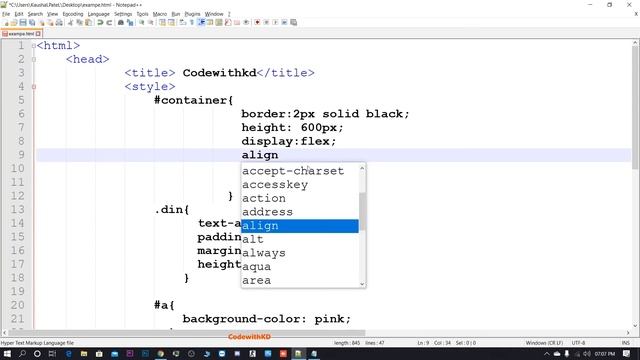Click the Stop Recording macro icon
Screen dimensions: 640x360
point(266,22)
